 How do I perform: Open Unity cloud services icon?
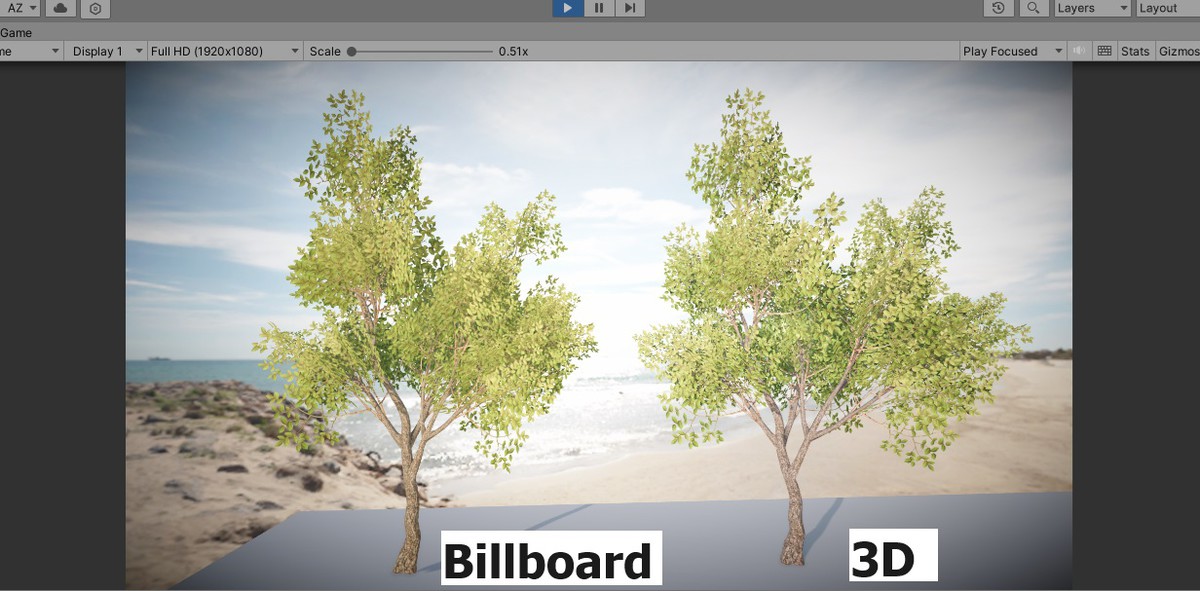pos(60,8)
